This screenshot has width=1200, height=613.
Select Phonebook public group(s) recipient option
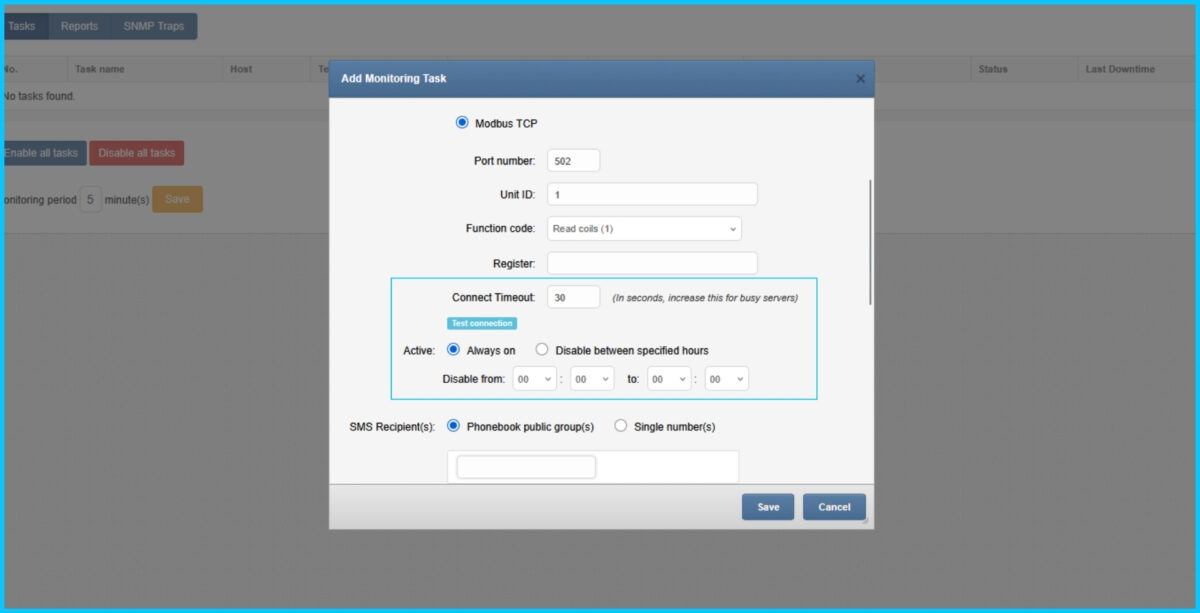pos(453,426)
